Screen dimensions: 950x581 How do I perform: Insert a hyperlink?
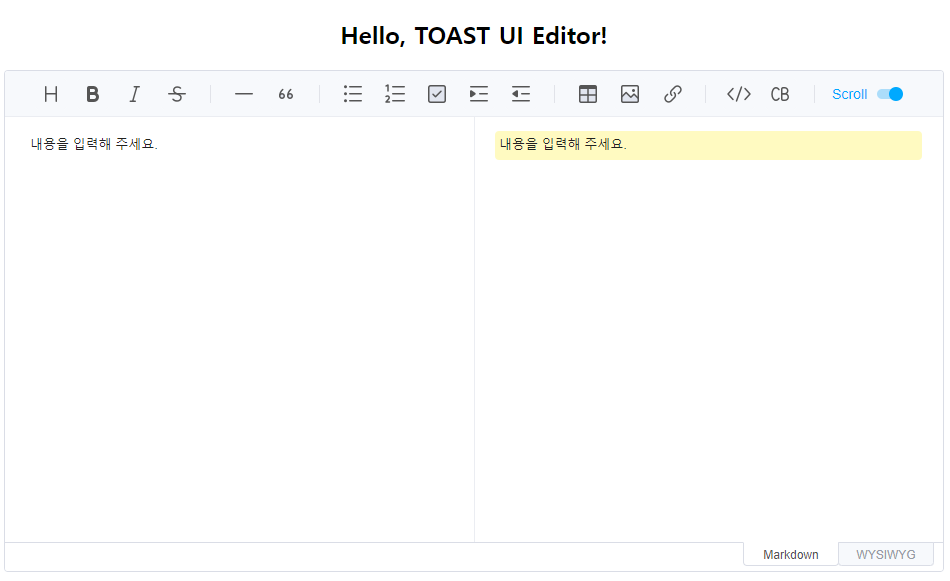673,94
